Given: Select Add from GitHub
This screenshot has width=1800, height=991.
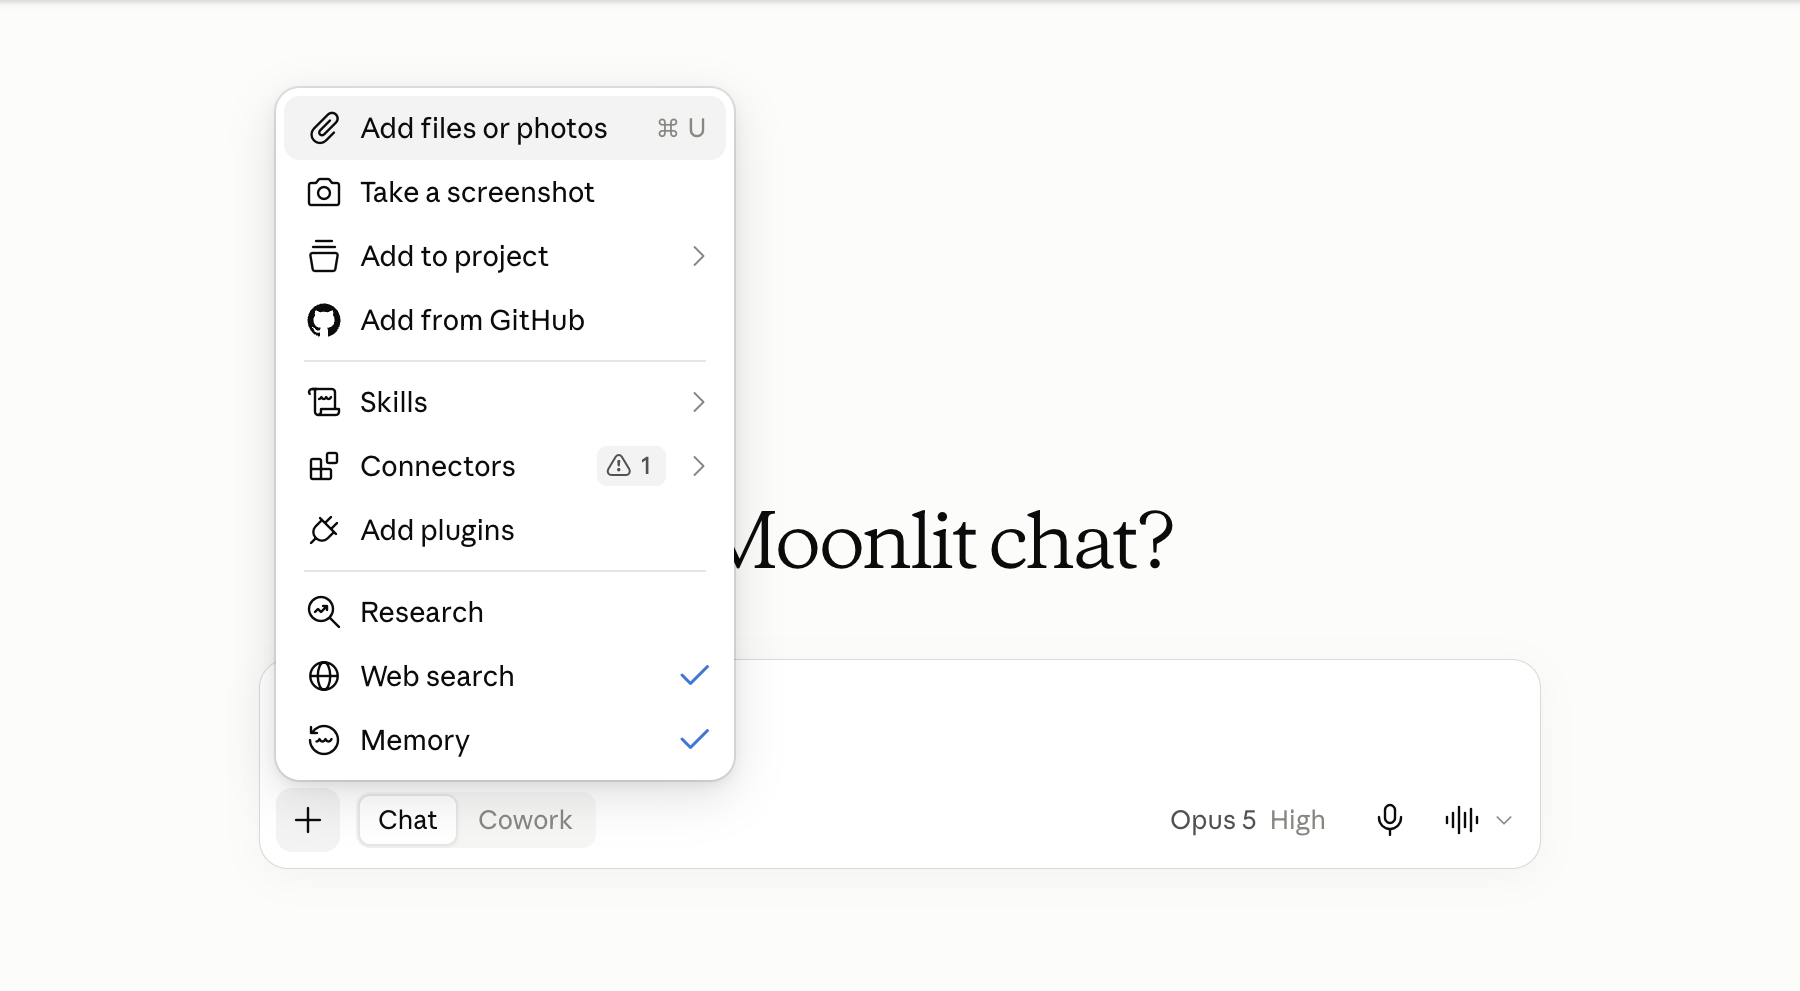Looking at the screenshot, I should coord(505,320).
